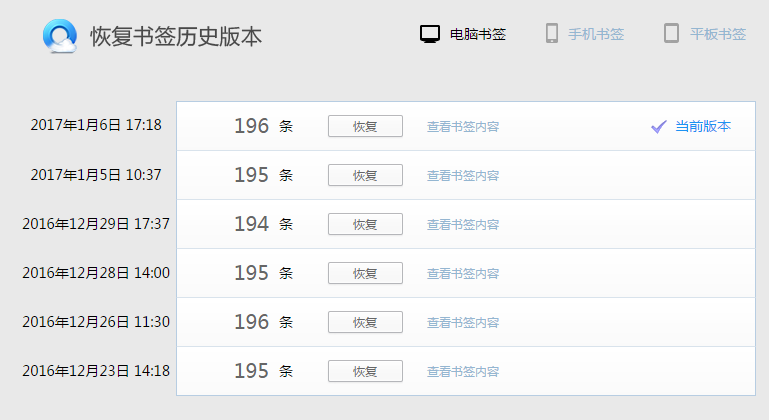
Task: Restore the 2016年12月26日 11:30 version
Action: (x=365, y=322)
